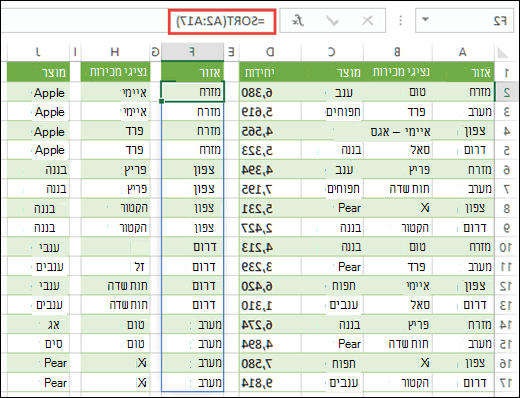Select units cell D17 in row 17
The width and height of the screenshot is (520, 398).
(x=270, y=383)
